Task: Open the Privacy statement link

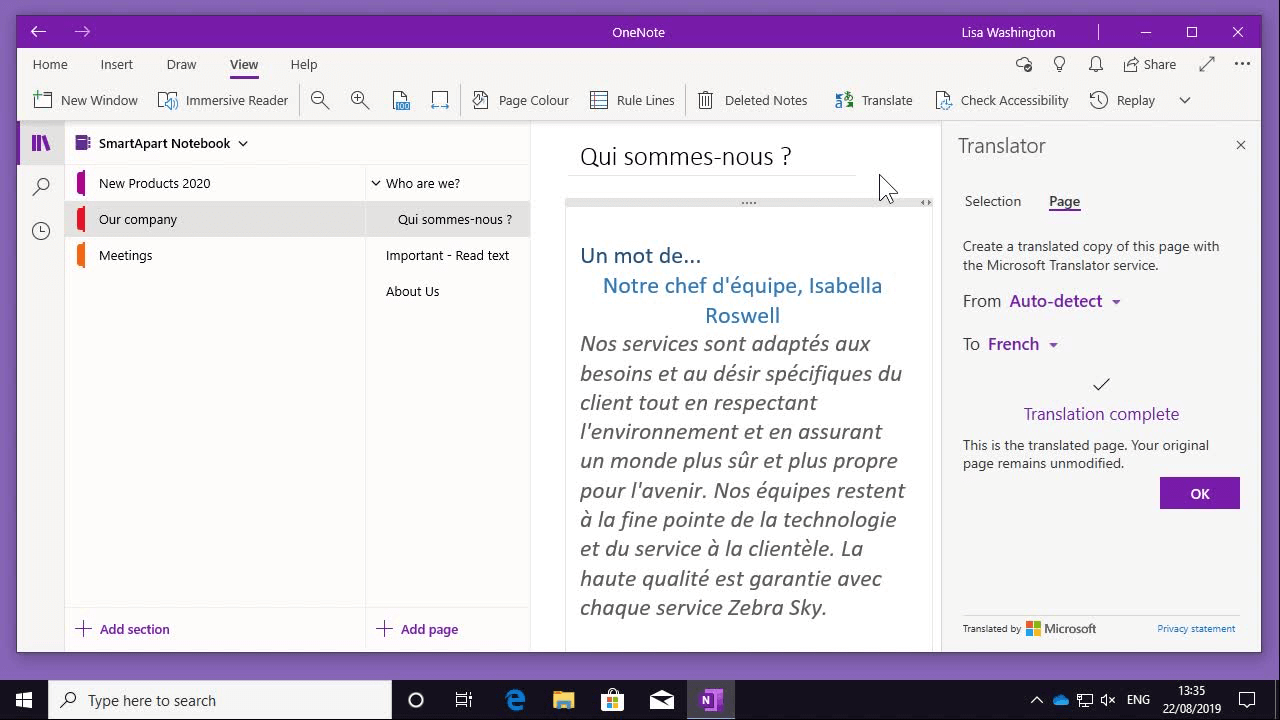Action: click(x=1196, y=628)
